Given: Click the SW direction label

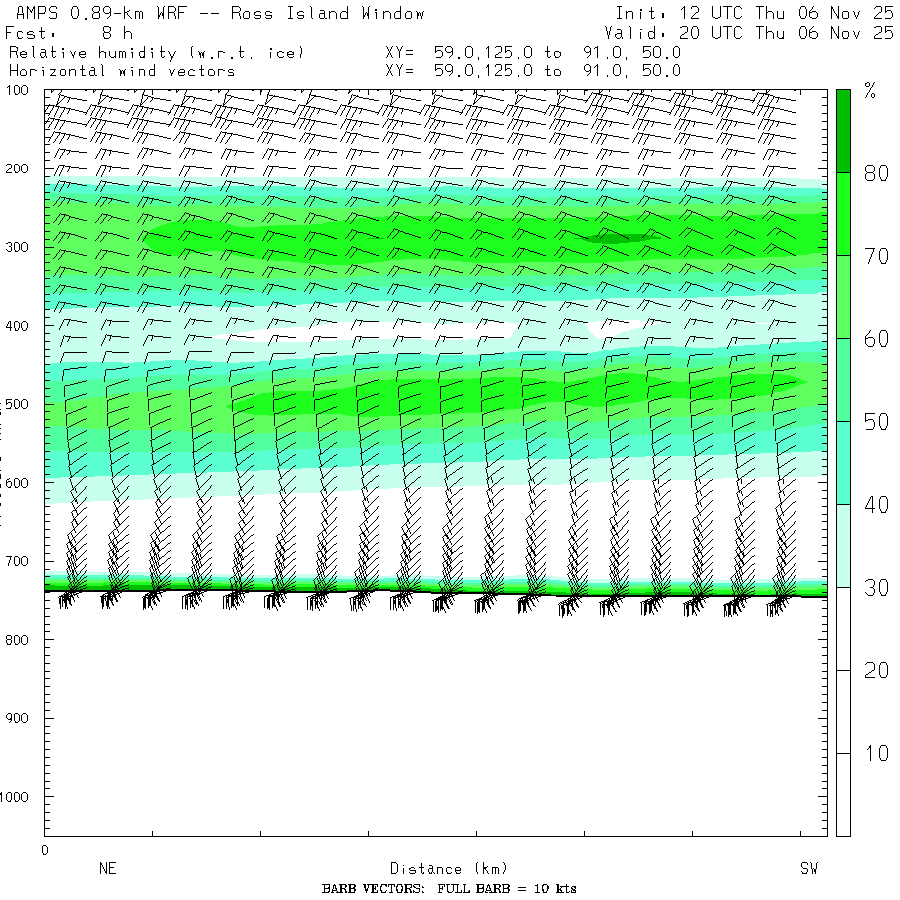Looking at the screenshot, I should coord(809,868).
